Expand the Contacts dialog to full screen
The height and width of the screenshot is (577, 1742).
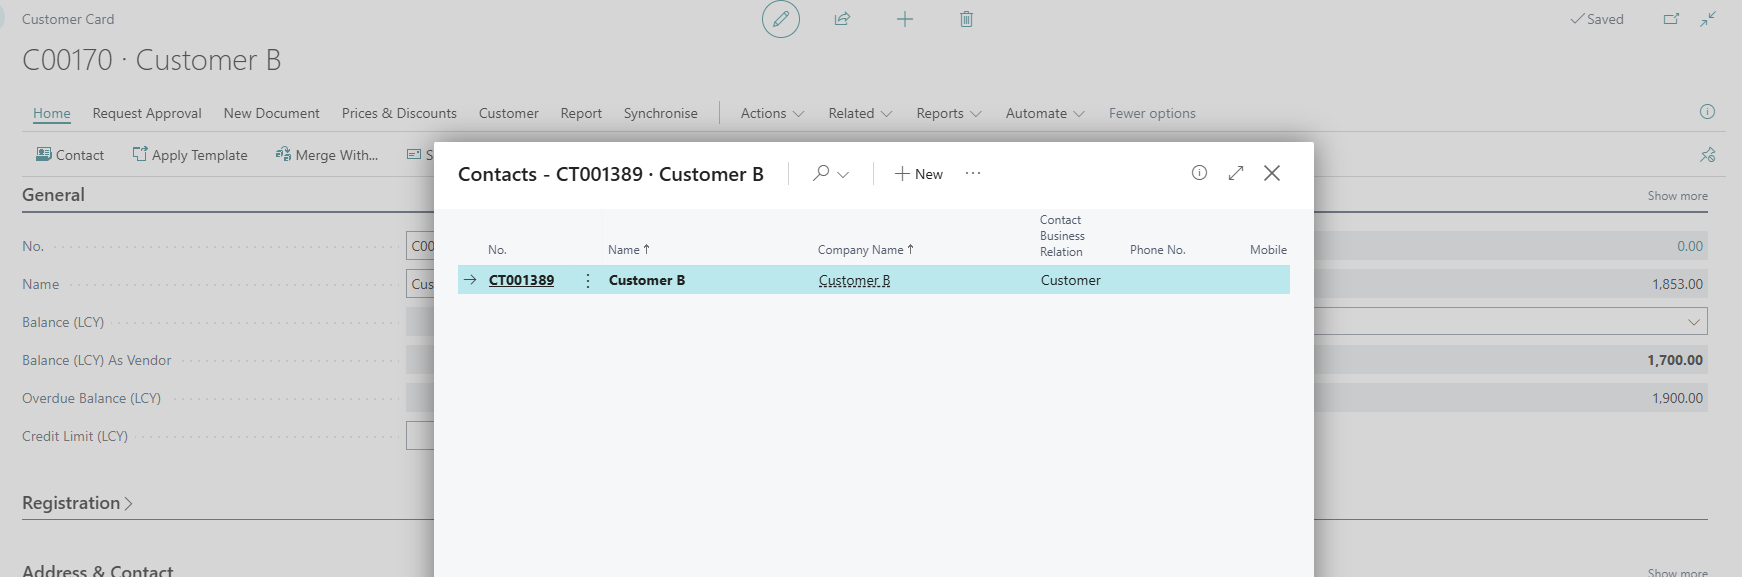click(1236, 173)
